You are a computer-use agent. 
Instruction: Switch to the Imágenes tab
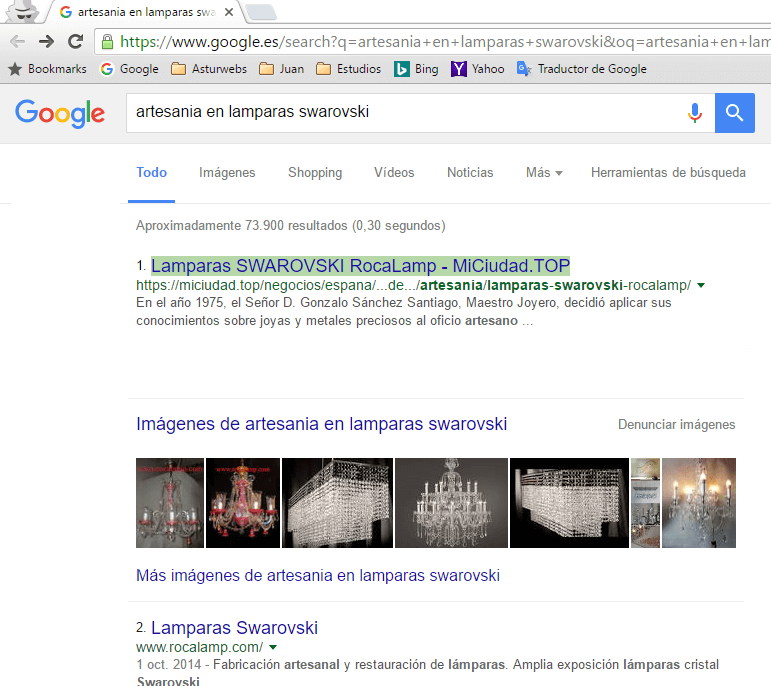pyautogui.click(x=227, y=173)
